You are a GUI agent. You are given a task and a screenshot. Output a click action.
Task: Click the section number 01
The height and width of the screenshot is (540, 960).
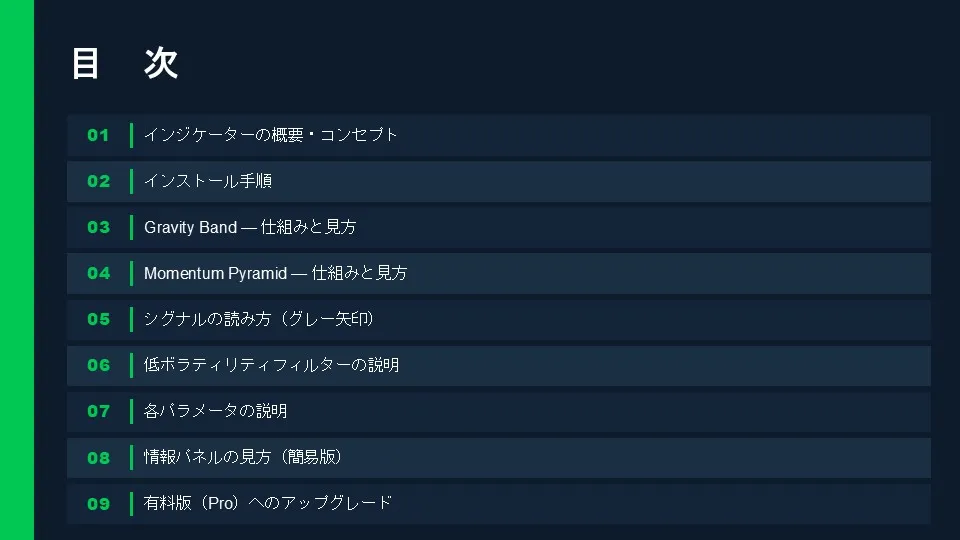click(98, 135)
